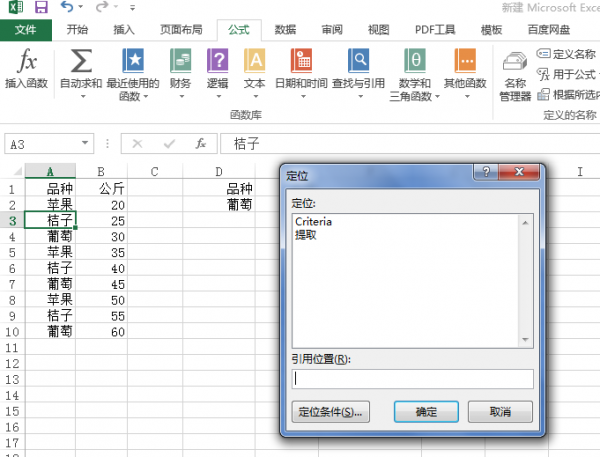Switch to the View (视图) tab

point(378,30)
